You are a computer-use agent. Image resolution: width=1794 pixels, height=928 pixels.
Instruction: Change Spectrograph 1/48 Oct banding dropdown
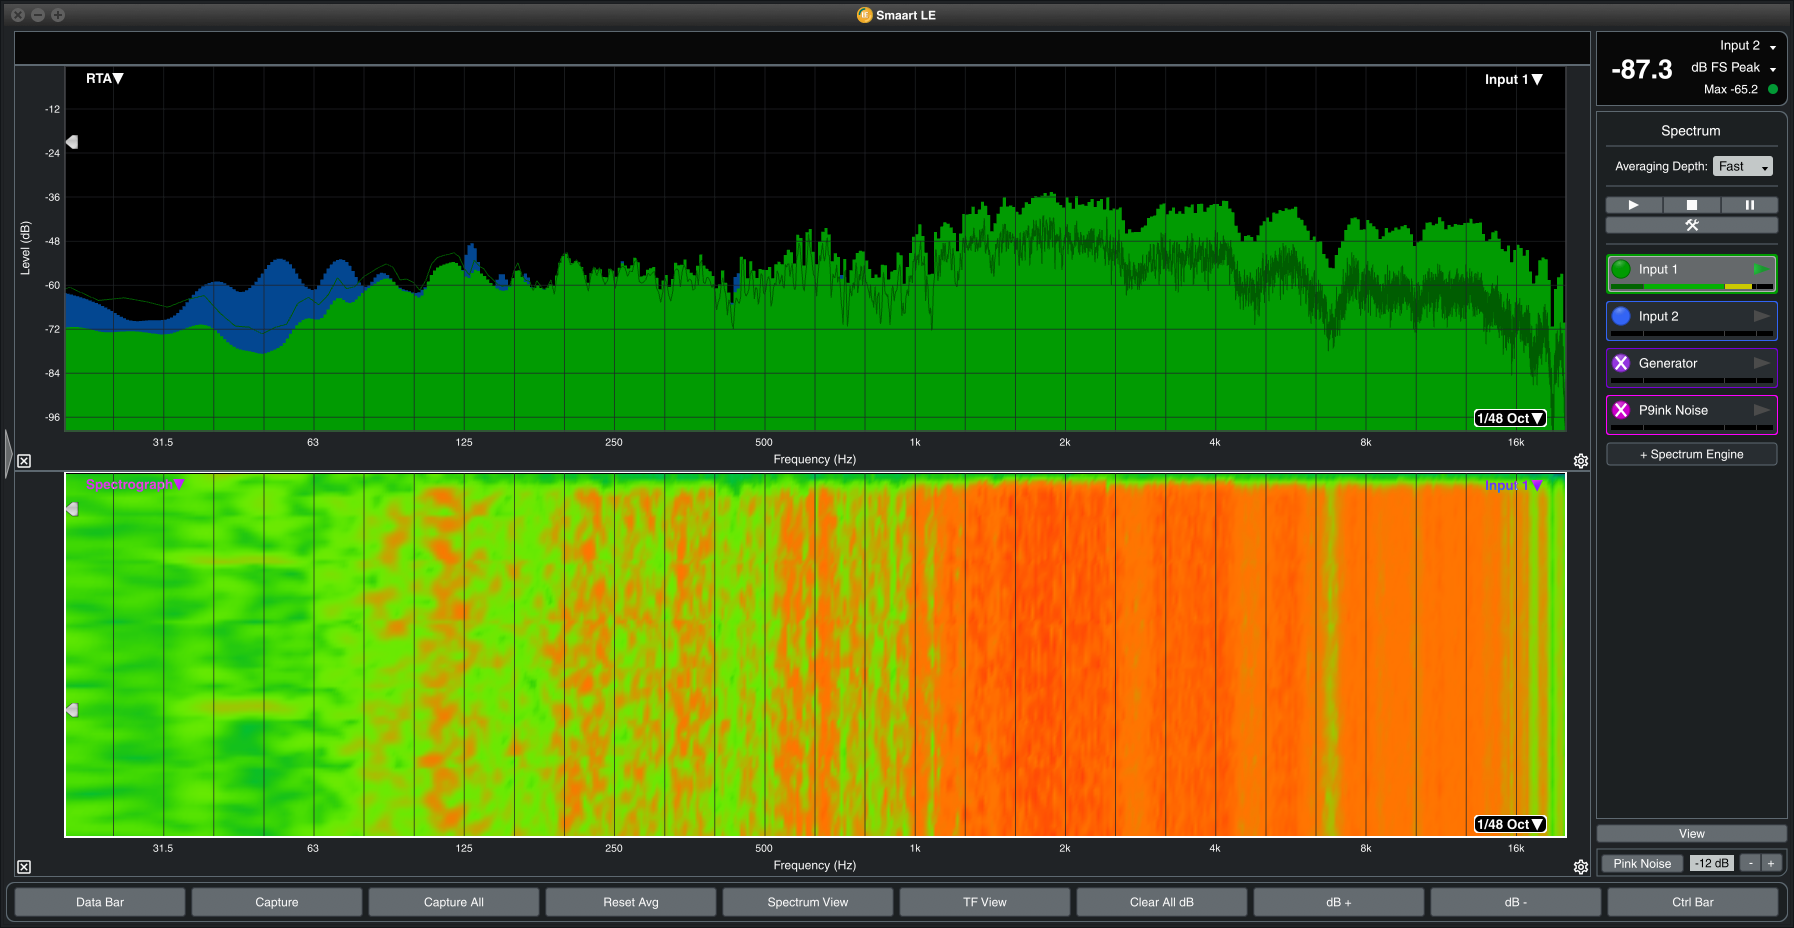(x=1510, y=824)
